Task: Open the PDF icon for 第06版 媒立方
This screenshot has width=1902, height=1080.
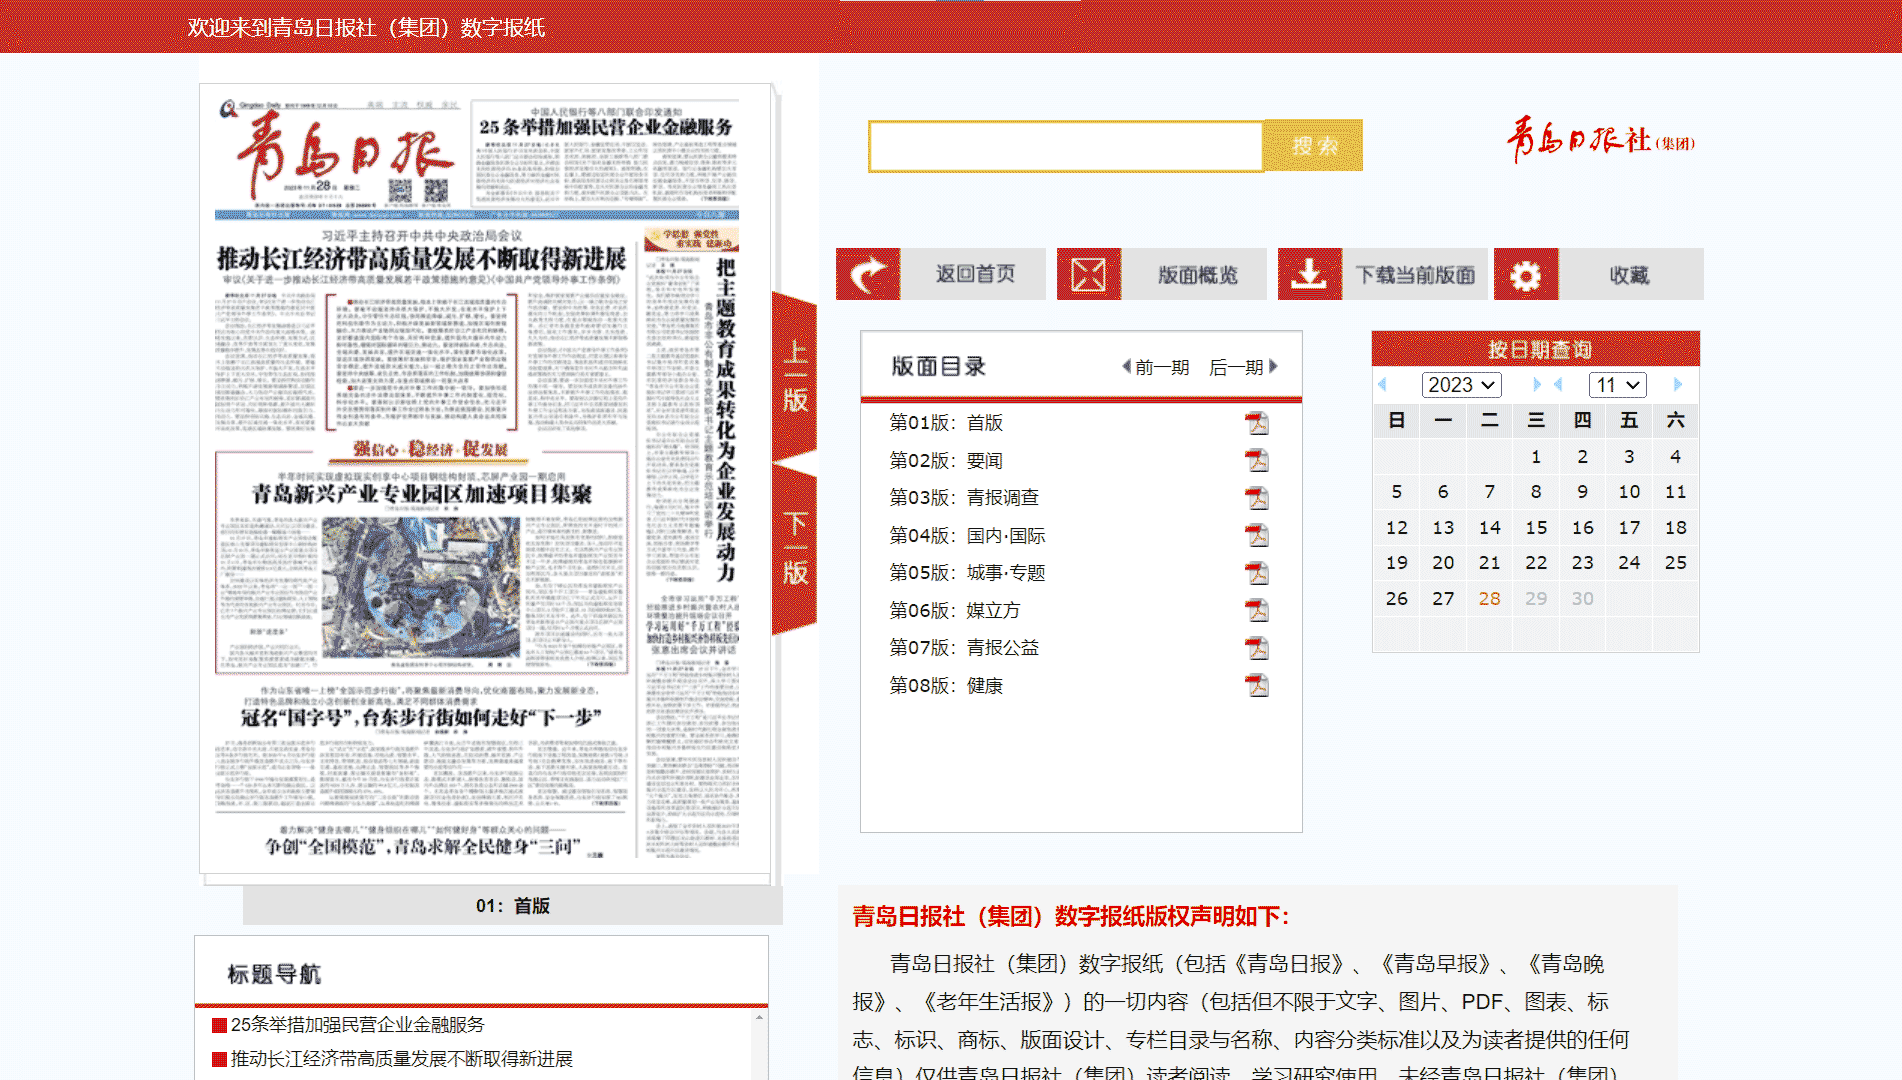Action: 1257,610
